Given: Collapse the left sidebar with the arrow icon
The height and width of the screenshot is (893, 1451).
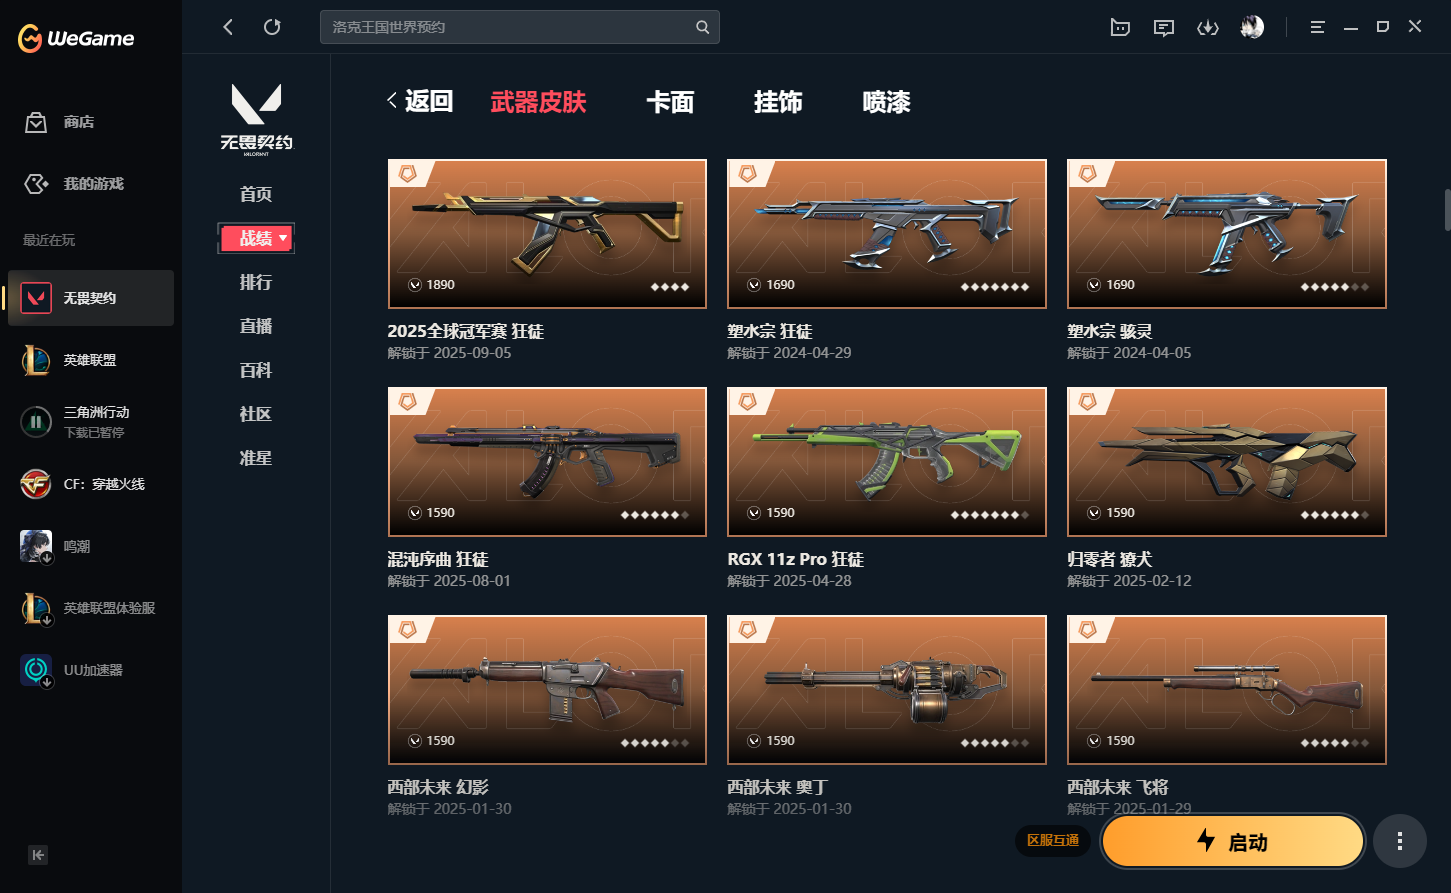Looking at the screenshot, I should click(x=38, y=854).
